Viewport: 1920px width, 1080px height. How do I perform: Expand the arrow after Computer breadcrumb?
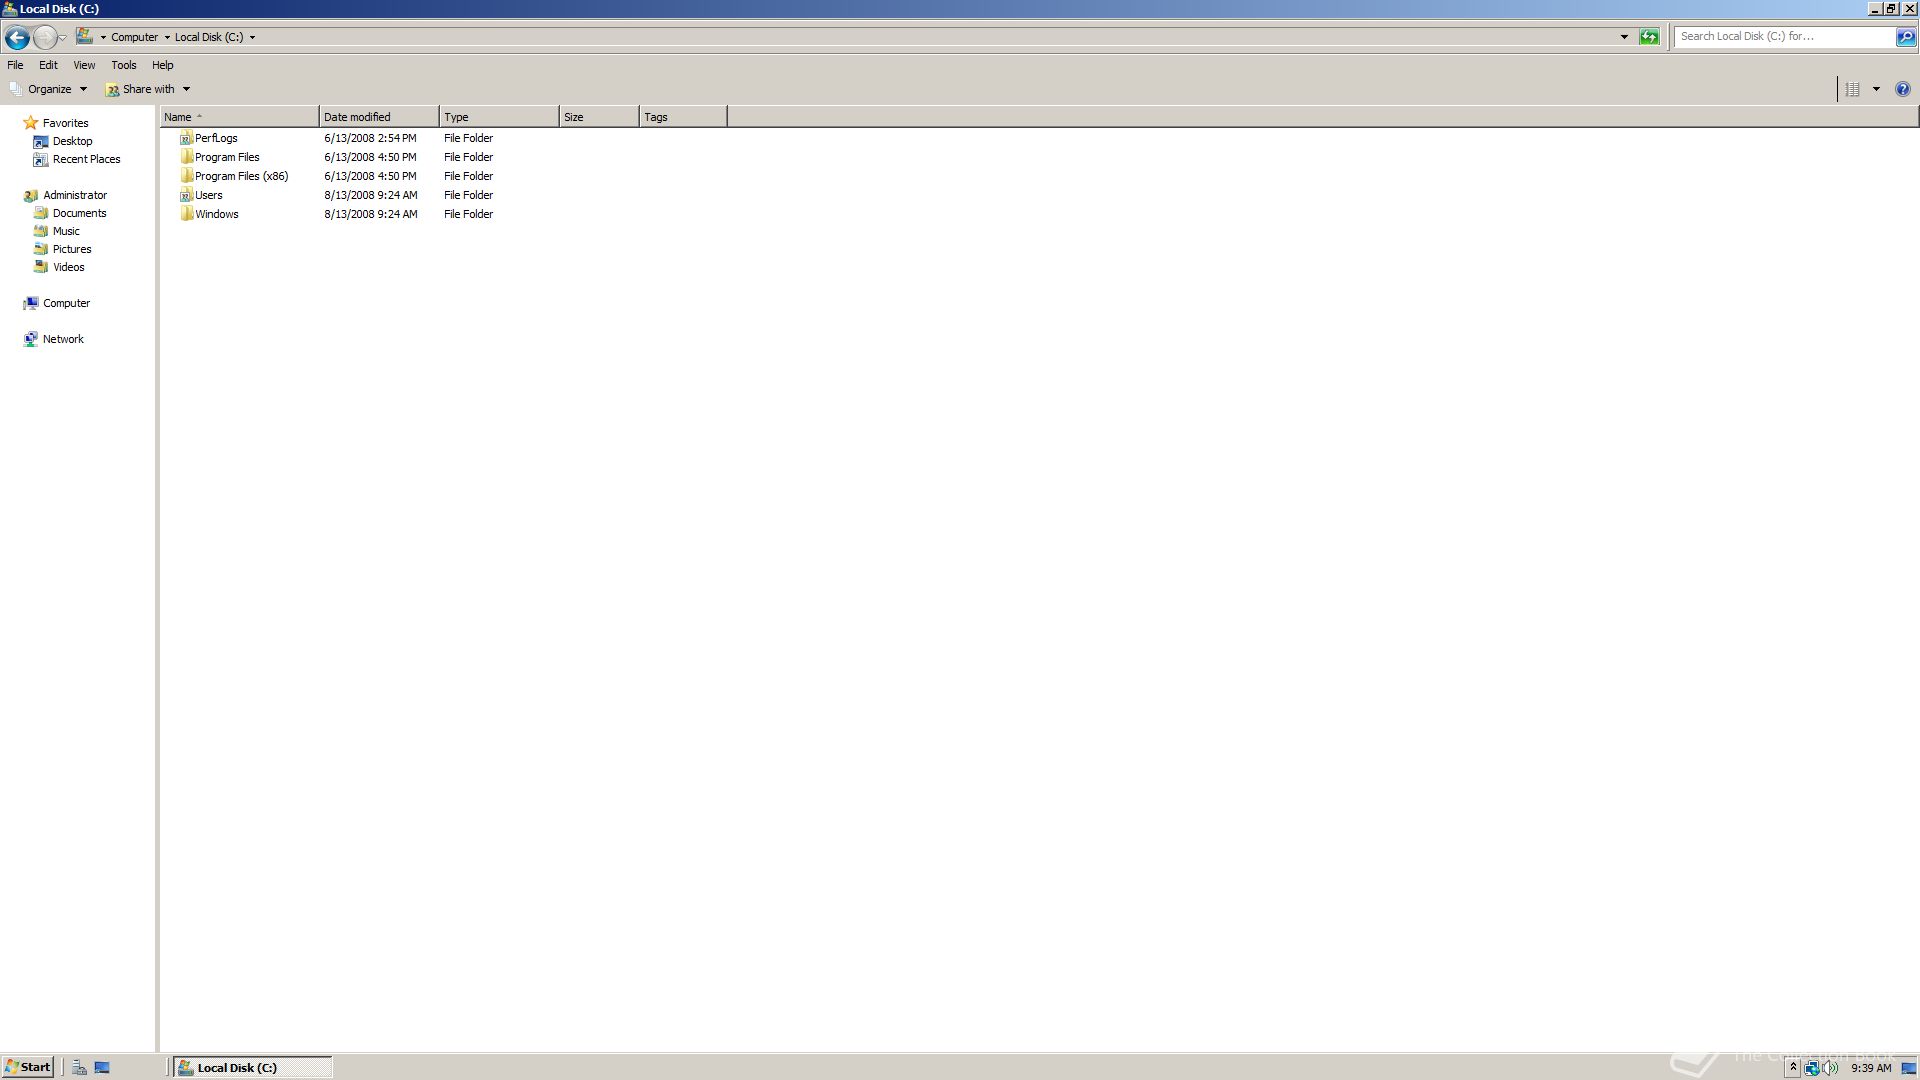[167, 37]
